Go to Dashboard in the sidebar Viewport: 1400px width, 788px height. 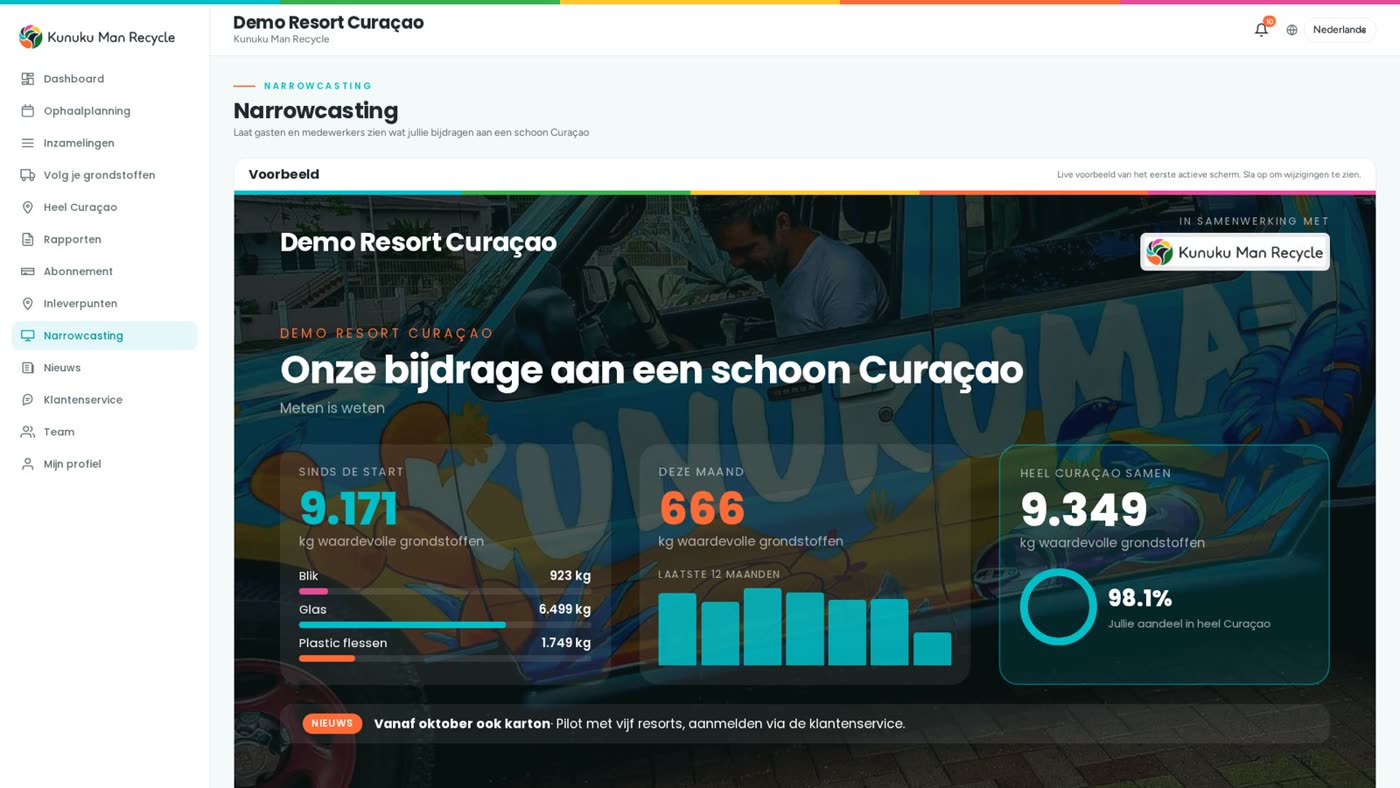(105, 79)
